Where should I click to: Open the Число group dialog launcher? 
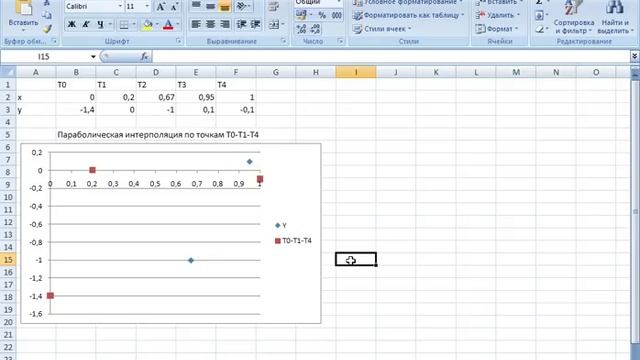pyautogui.click(x=340, y=41)
